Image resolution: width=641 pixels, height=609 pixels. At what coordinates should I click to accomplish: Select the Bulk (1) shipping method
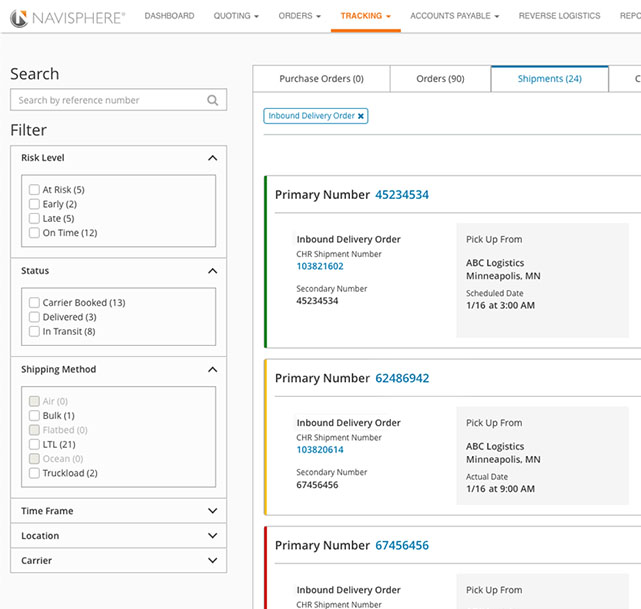click(x=34, y=415)
